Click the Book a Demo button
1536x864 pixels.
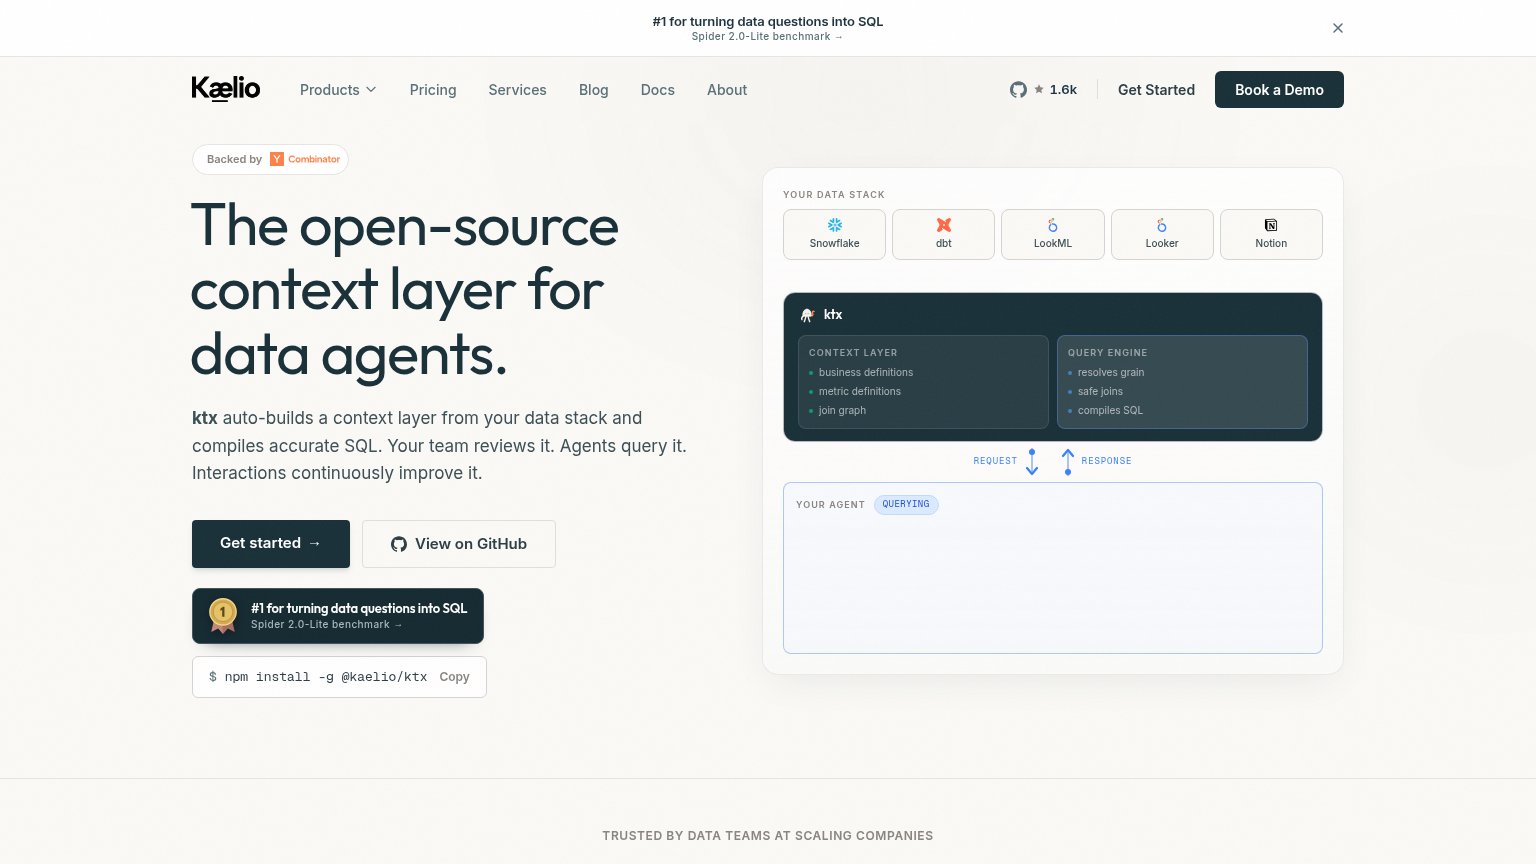(x=1279, y=90)
